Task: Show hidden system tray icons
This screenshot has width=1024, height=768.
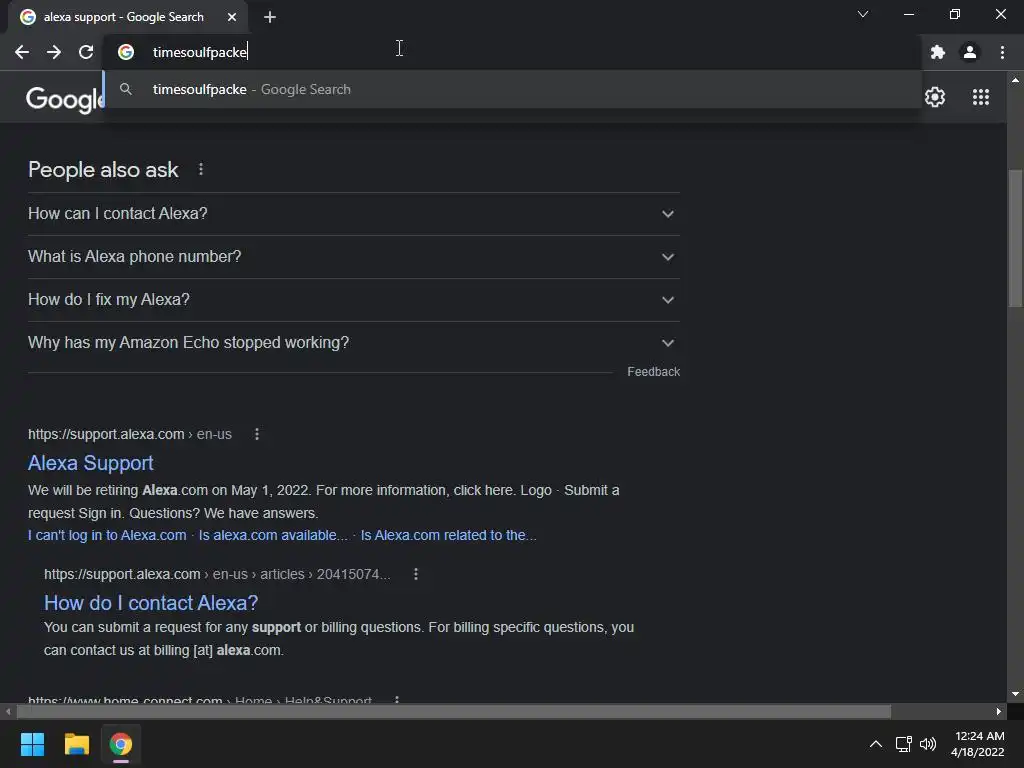Action: 876,744
